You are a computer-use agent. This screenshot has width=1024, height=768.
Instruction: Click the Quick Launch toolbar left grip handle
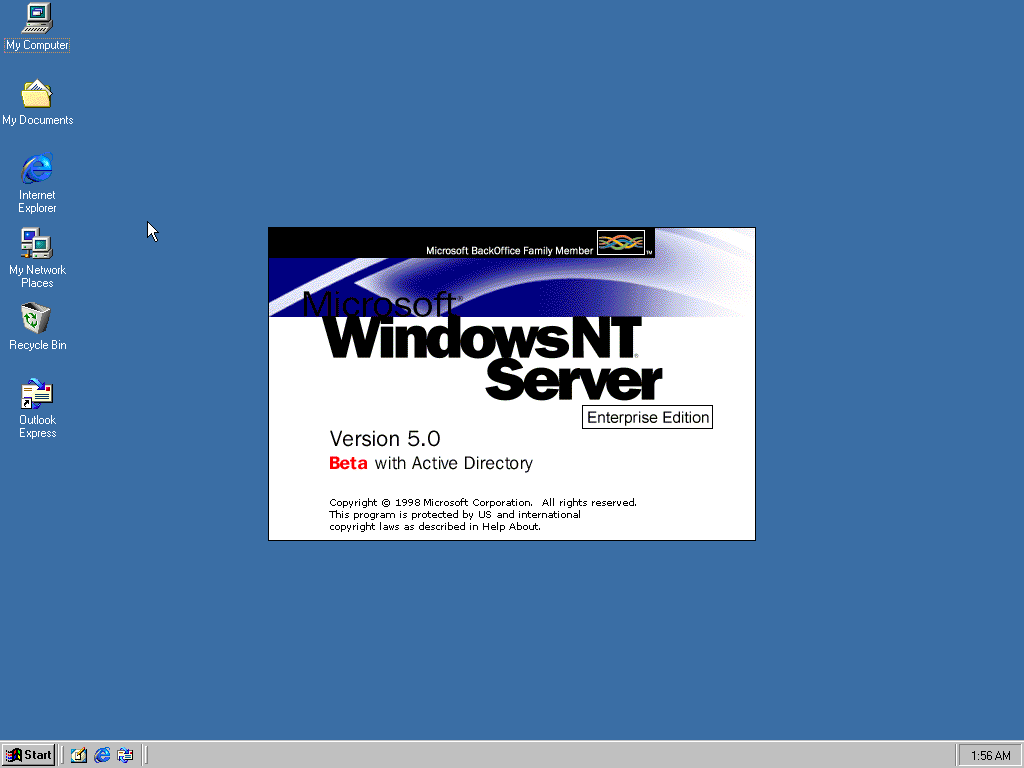tap(63, 755)
